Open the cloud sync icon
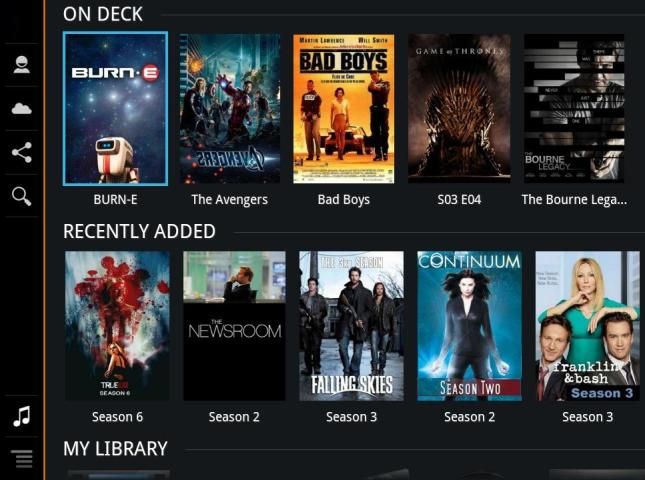Image resolution: width=645 pixels, height=480 pixels. pos(21,109)
